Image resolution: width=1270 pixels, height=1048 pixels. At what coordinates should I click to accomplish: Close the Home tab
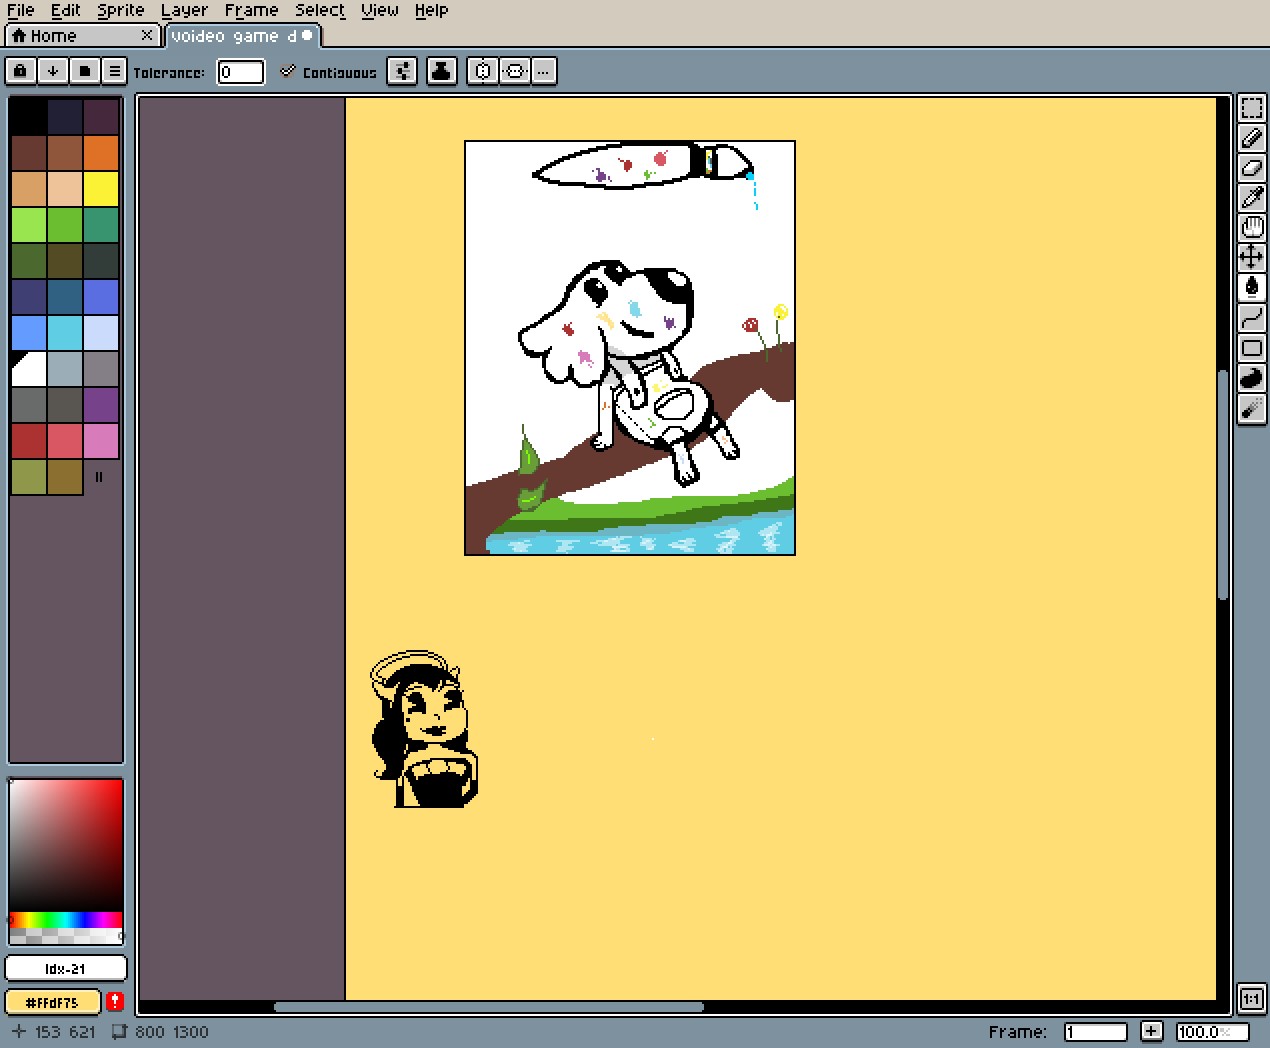coord(147,36)
